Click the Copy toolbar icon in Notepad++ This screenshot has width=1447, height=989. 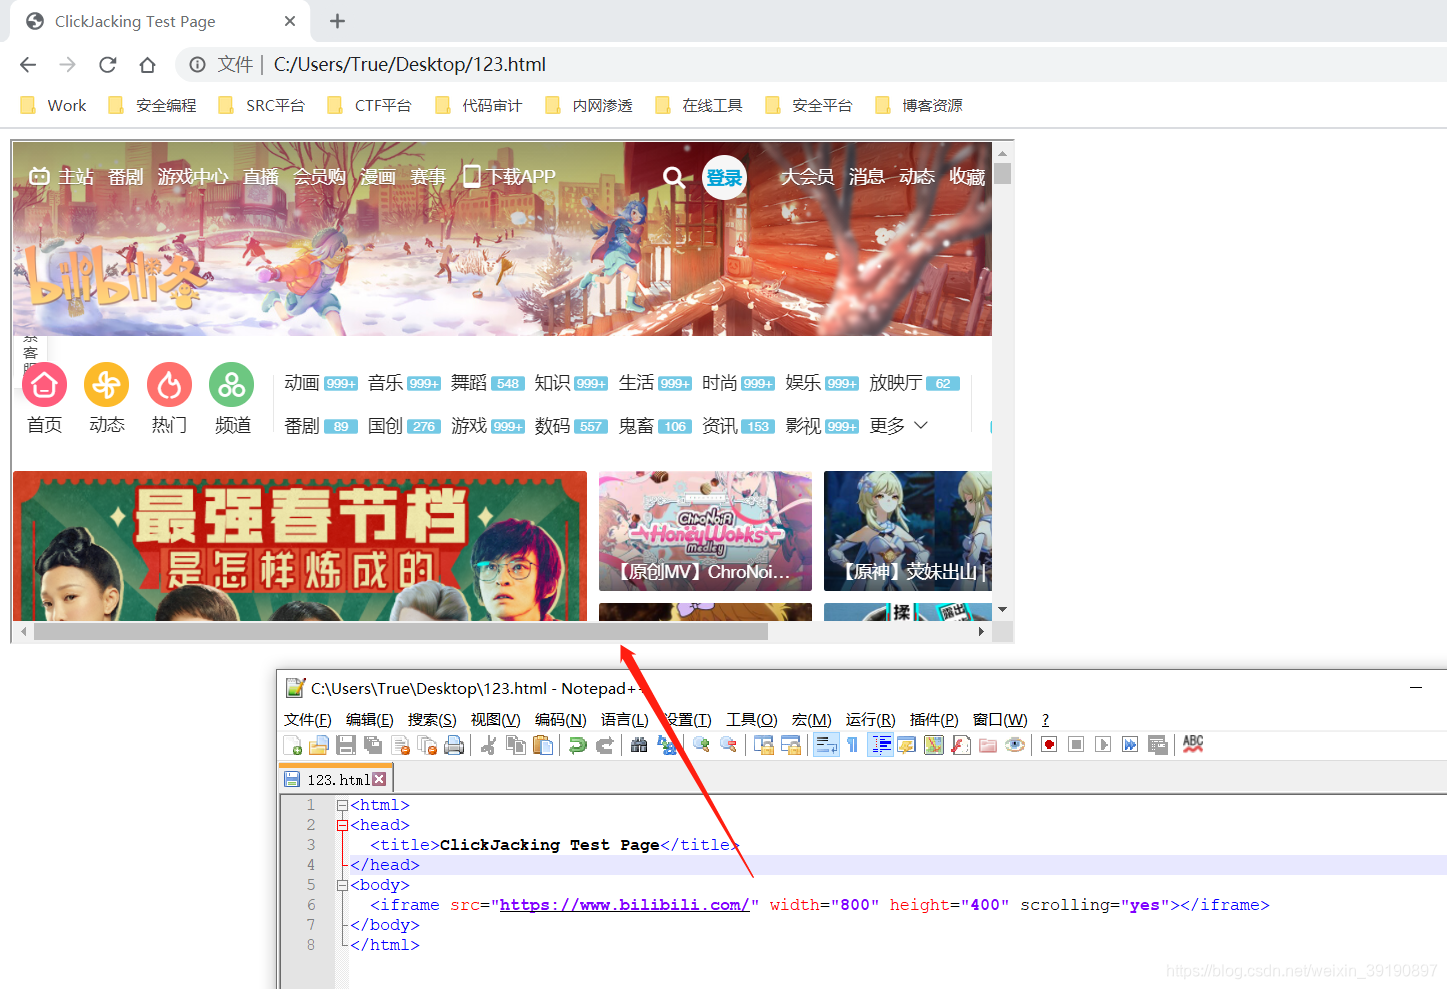coord(516,745)
